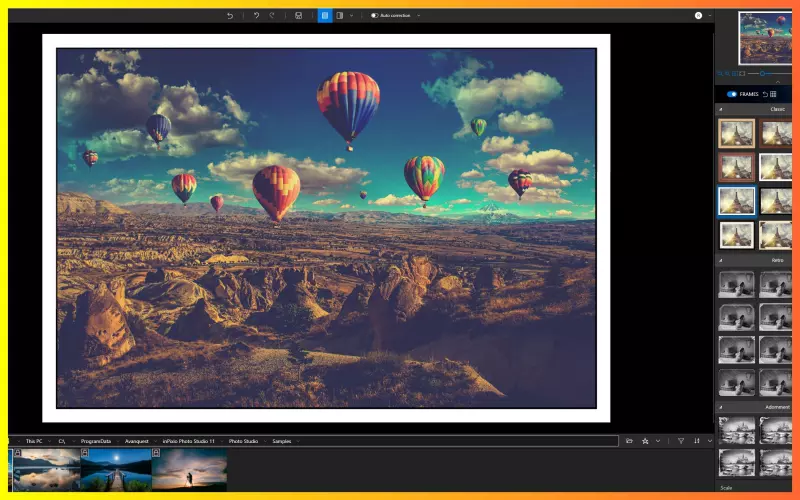
Task: Save the photo with the disk icon
Action: [x=298, y=16]
